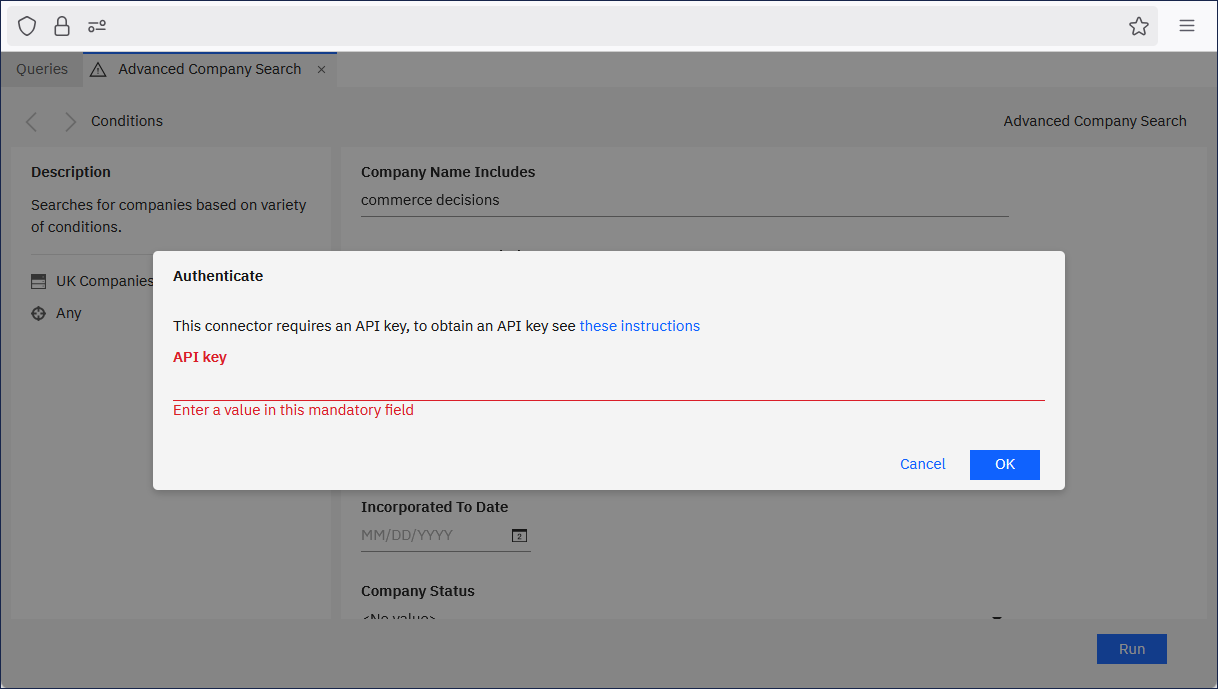Open the site permissions settings icon

(x=97, y=26)
